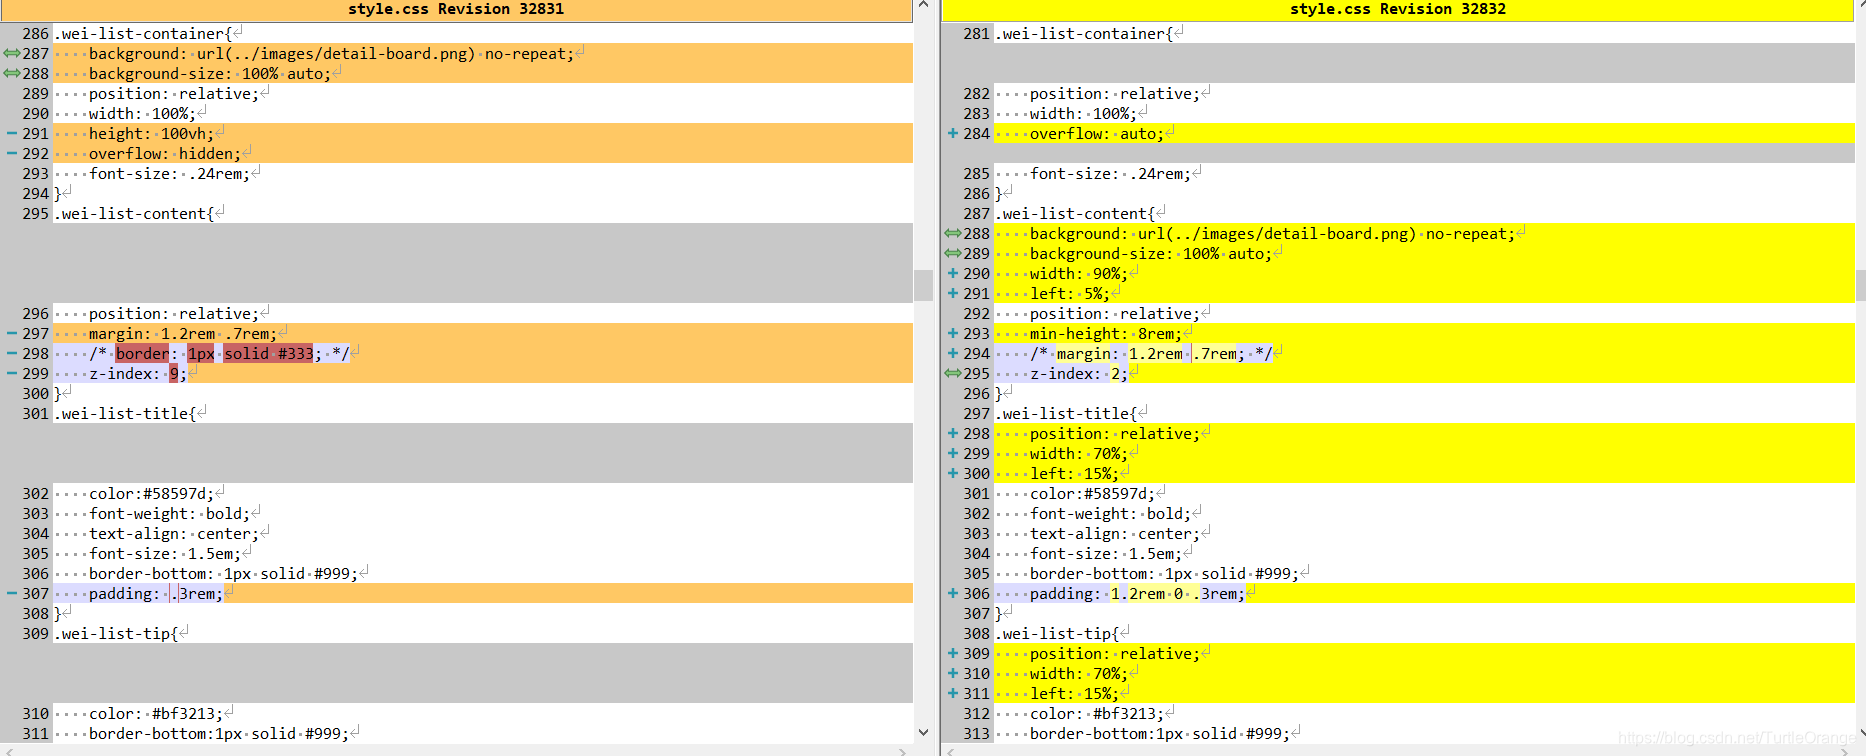Click the plus marker beside right line 293
The width and height of the screenshot is (1866, 756).
(953, 333)
